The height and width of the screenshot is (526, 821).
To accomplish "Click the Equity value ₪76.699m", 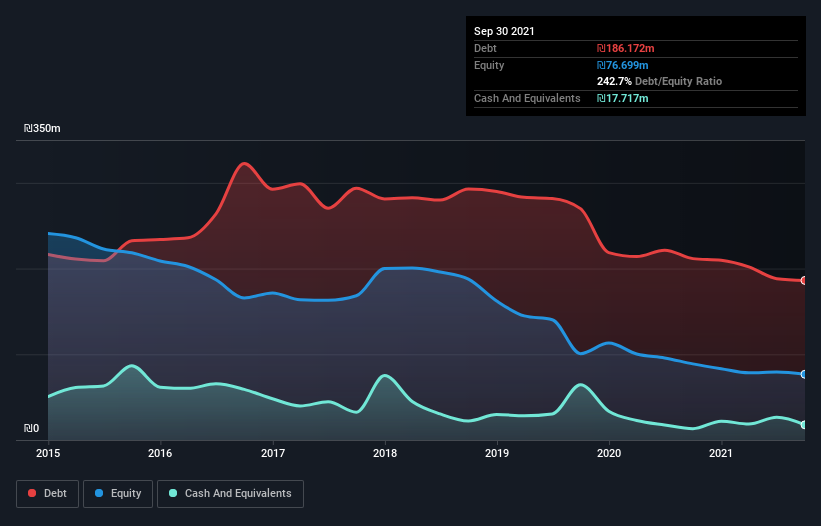I will (623, 65).
